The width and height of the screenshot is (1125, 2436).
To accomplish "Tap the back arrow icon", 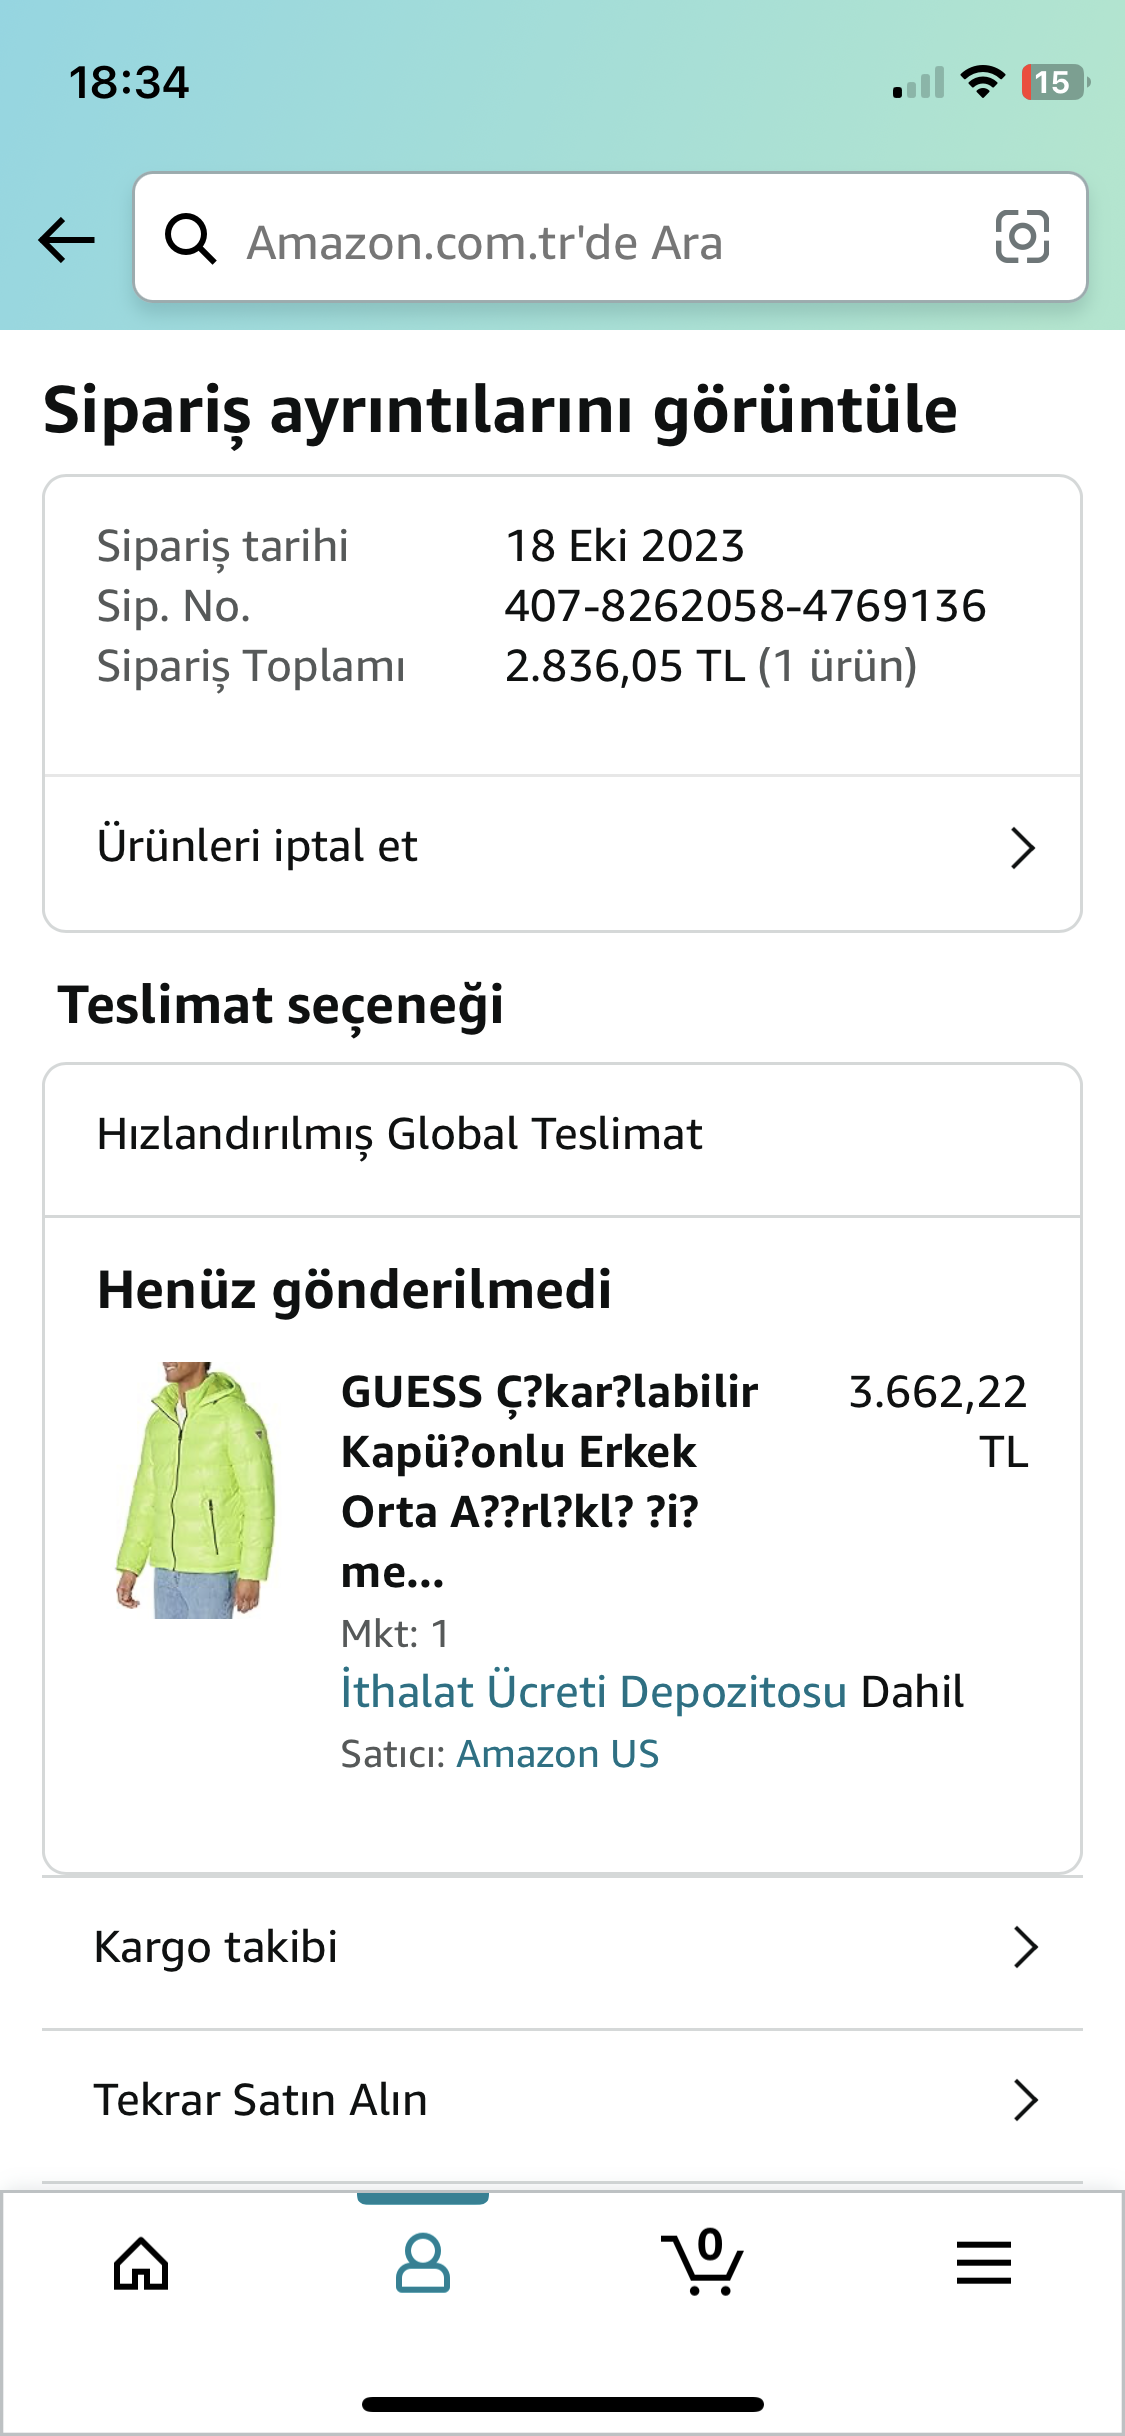I will (66, 240).
